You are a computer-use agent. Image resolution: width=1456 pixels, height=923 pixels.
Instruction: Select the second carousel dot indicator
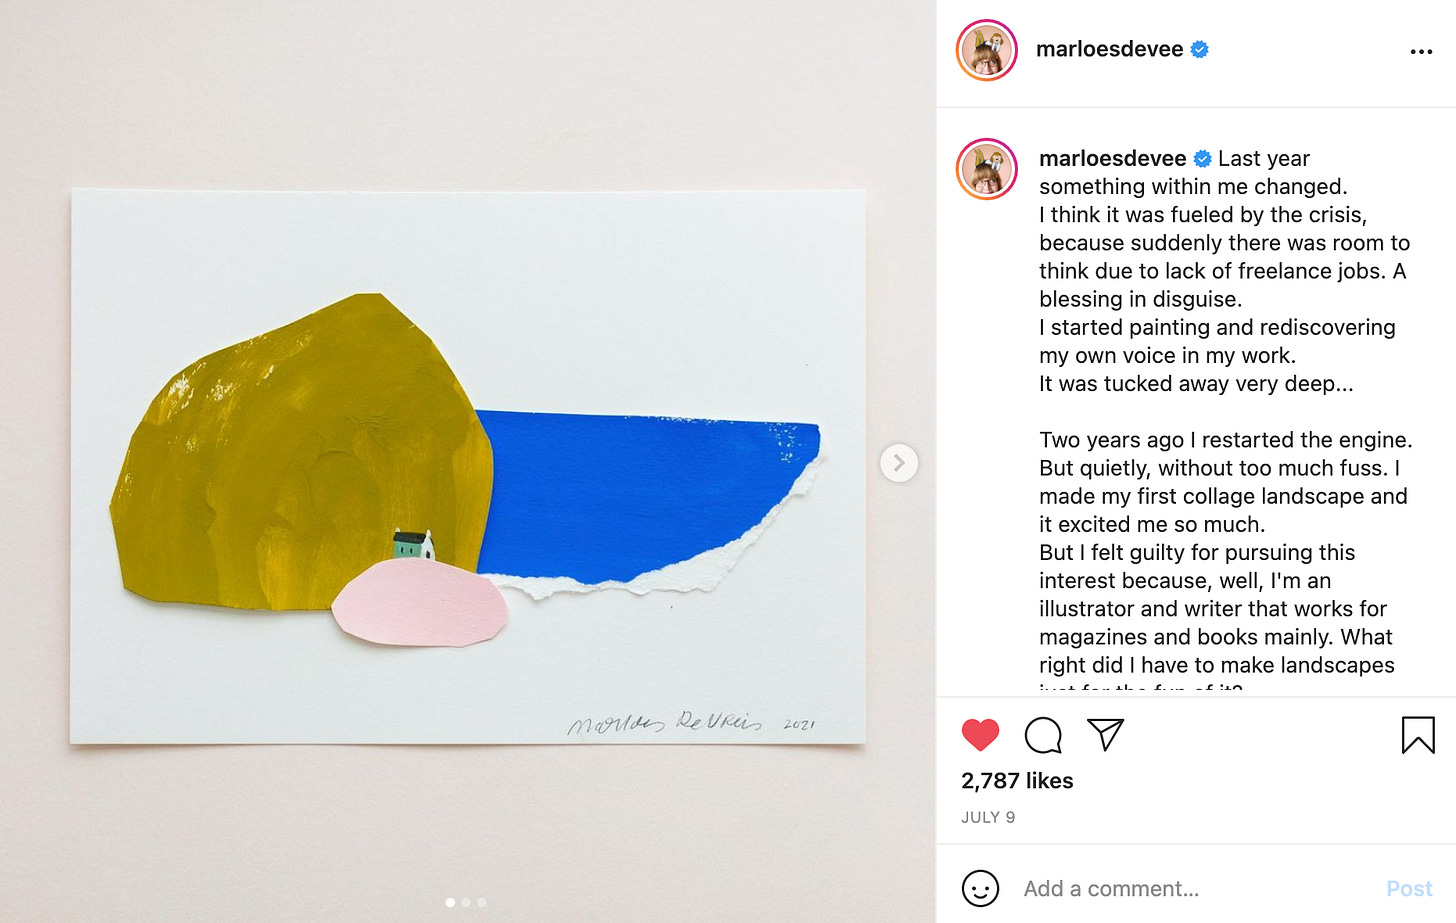coord(466,902)
